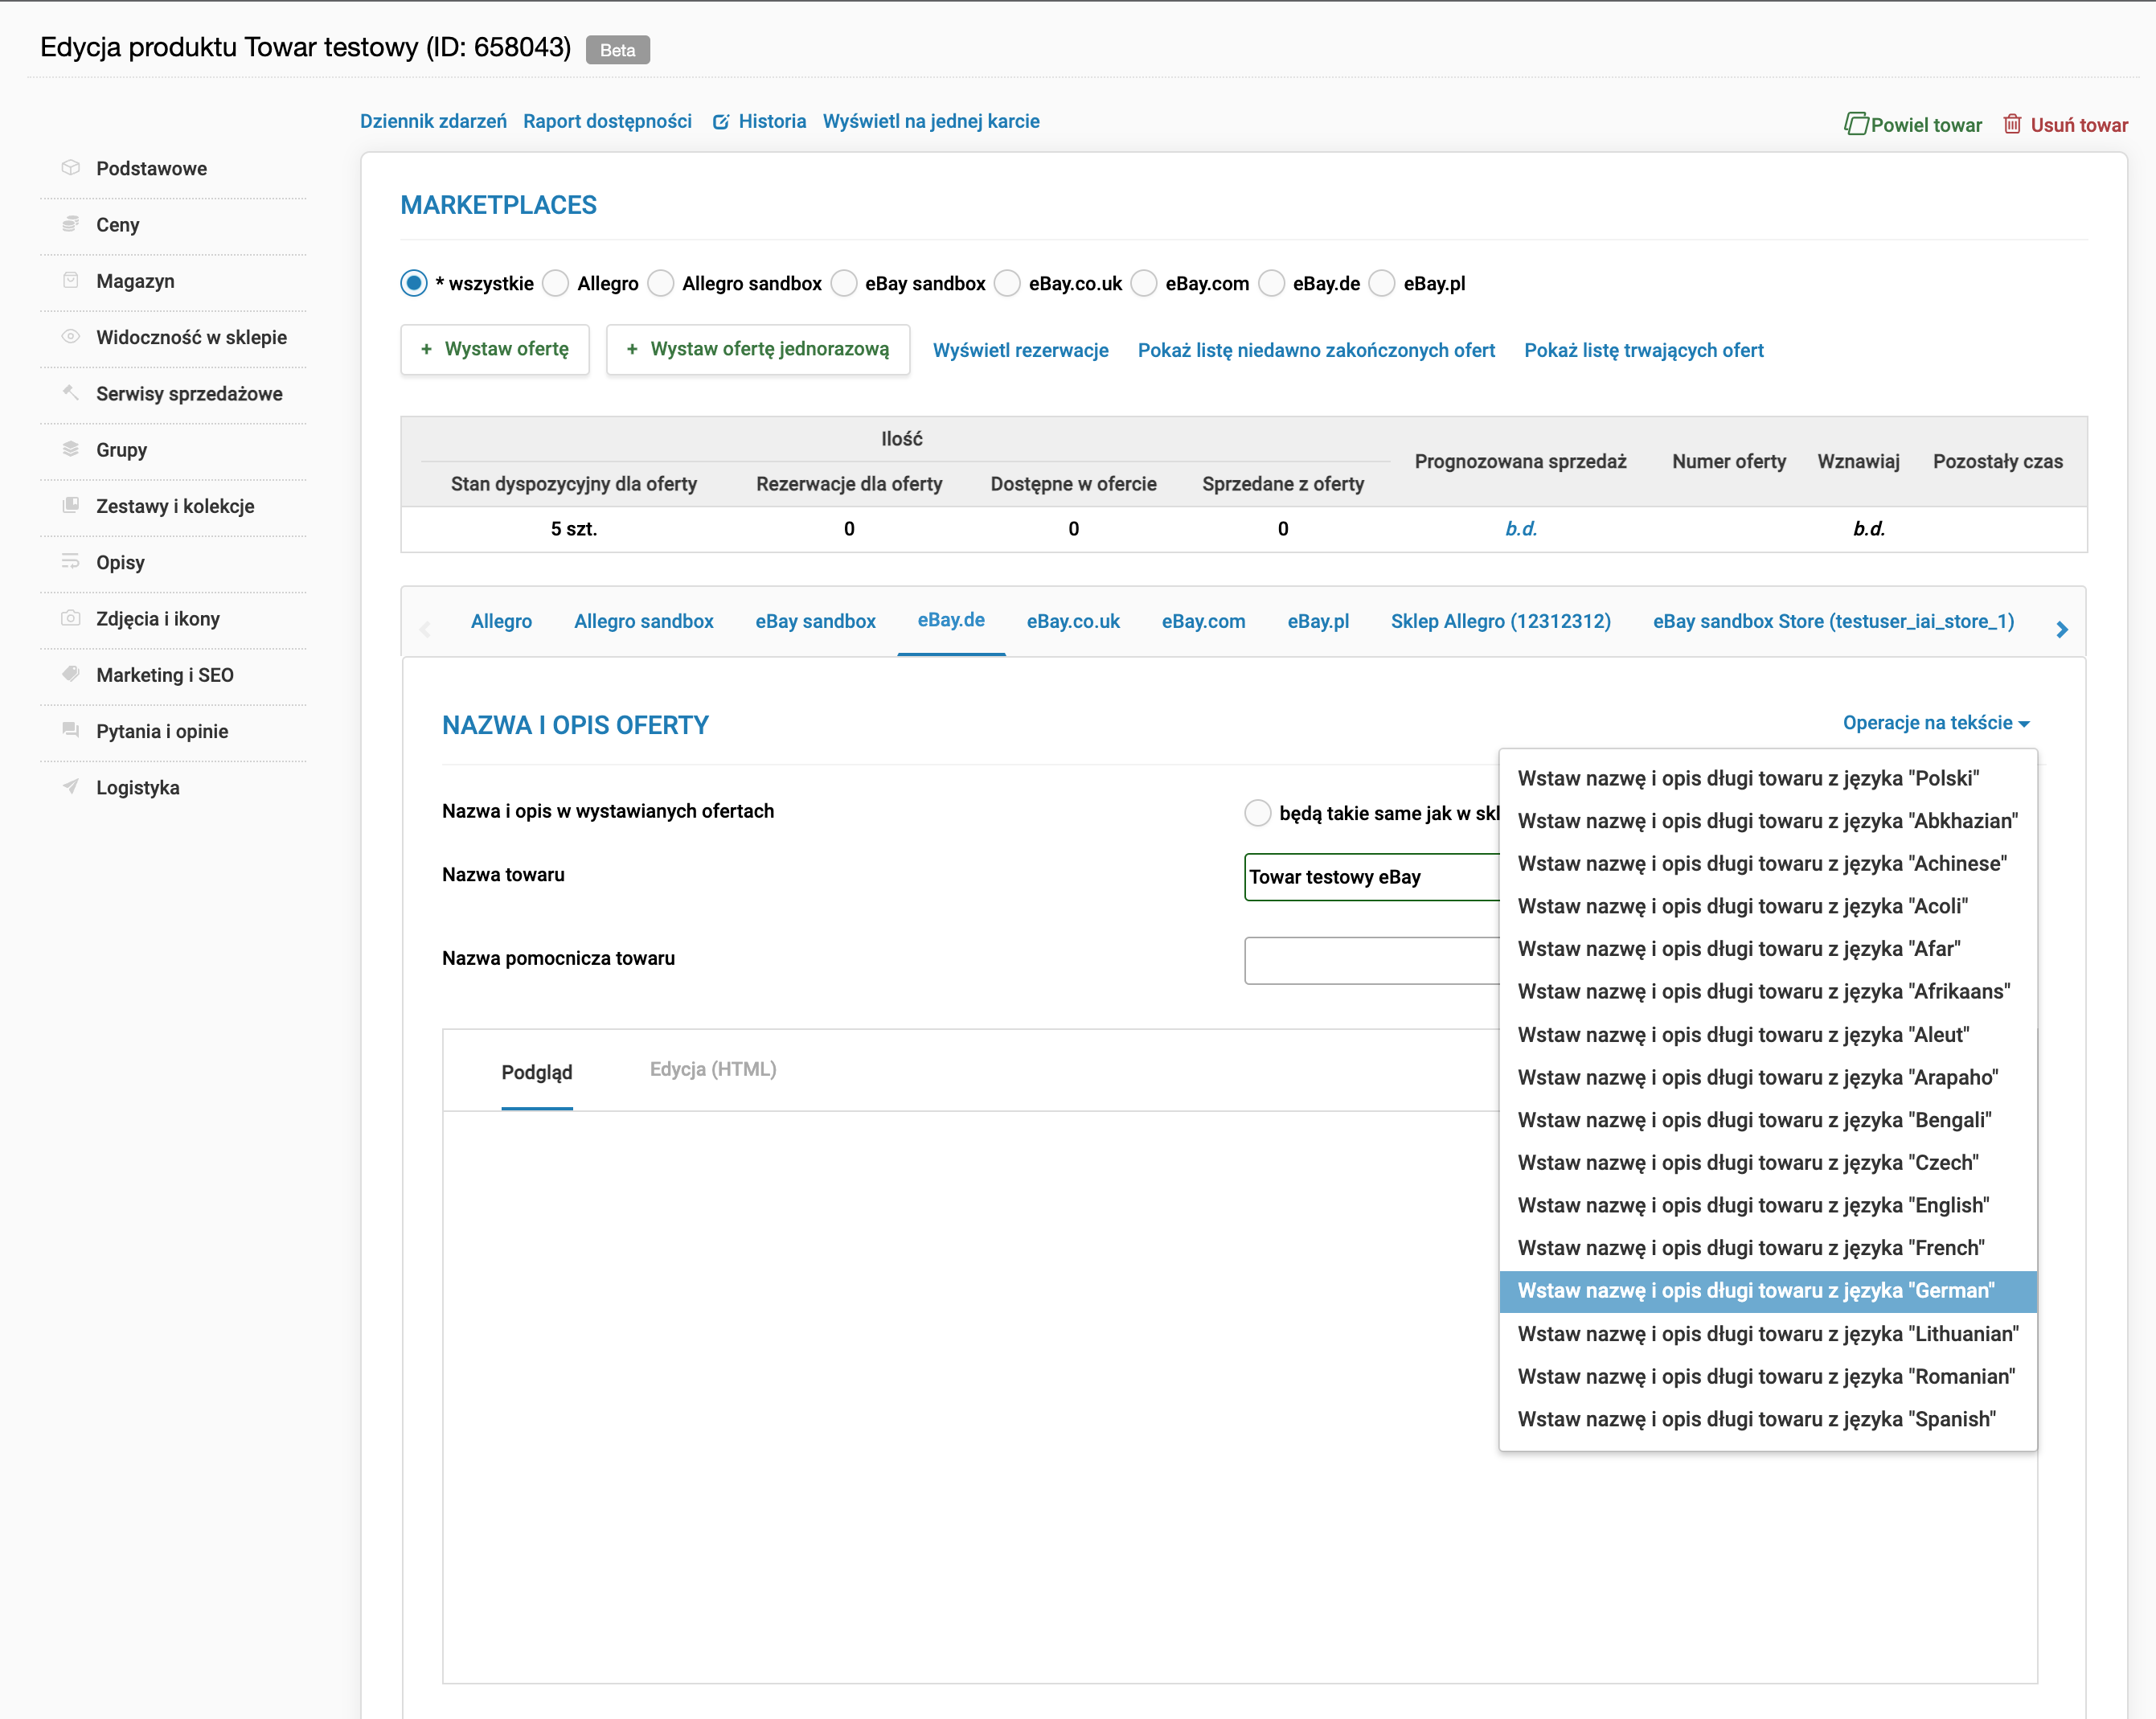Click the tag icon beside Marketing i SEO
This screenshot has height=1719, width=2156.
(x=70, y=674)
